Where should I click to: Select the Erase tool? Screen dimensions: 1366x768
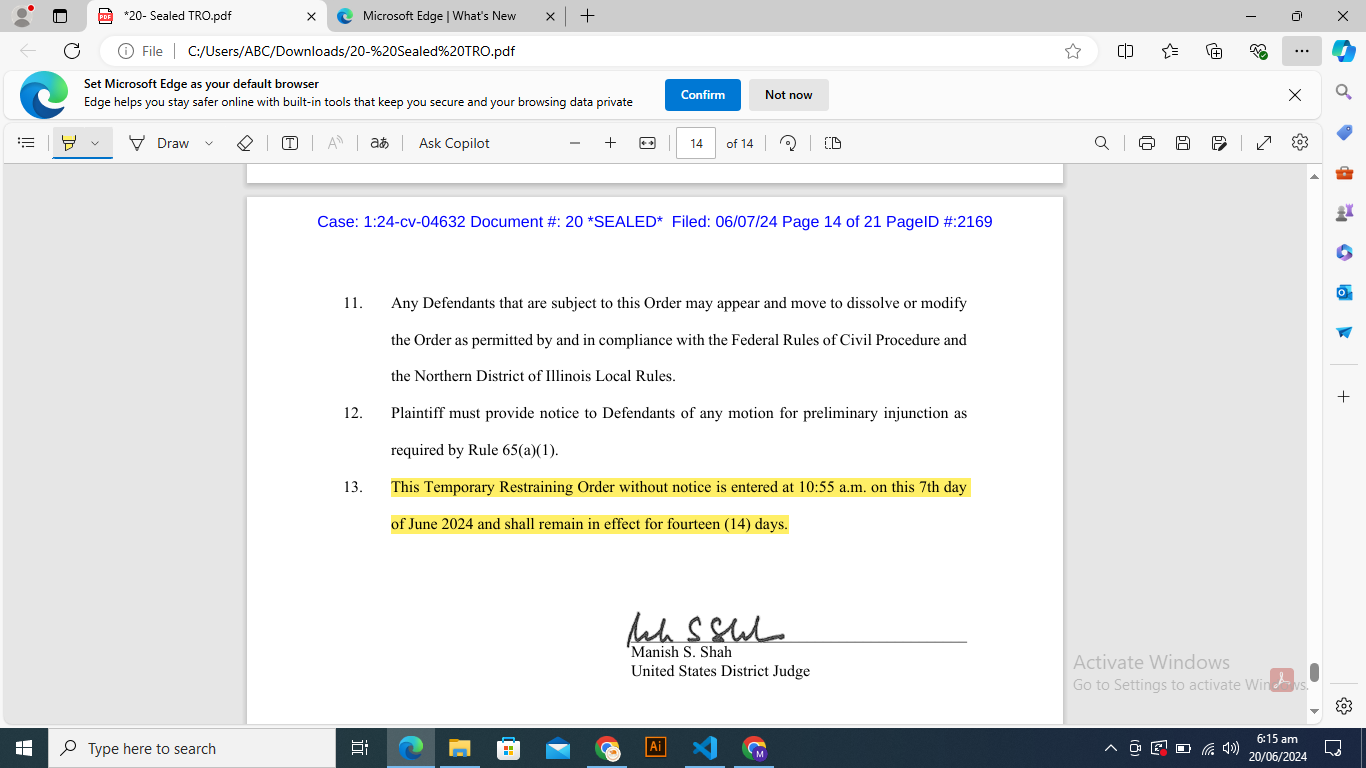coord(245,143)
